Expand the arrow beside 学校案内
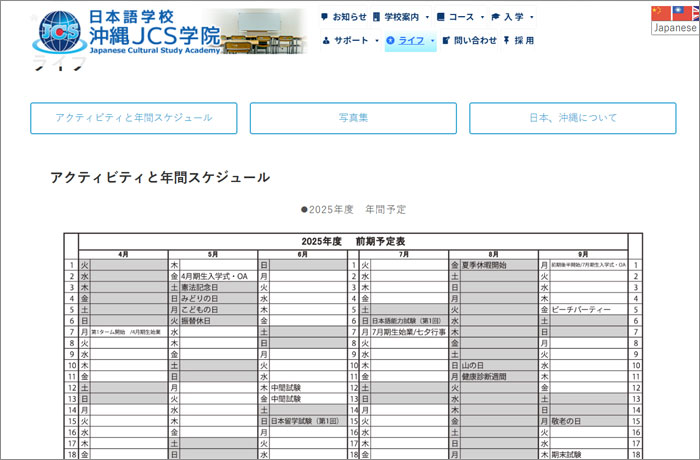The image size is (700, 460). pos(427,17)
